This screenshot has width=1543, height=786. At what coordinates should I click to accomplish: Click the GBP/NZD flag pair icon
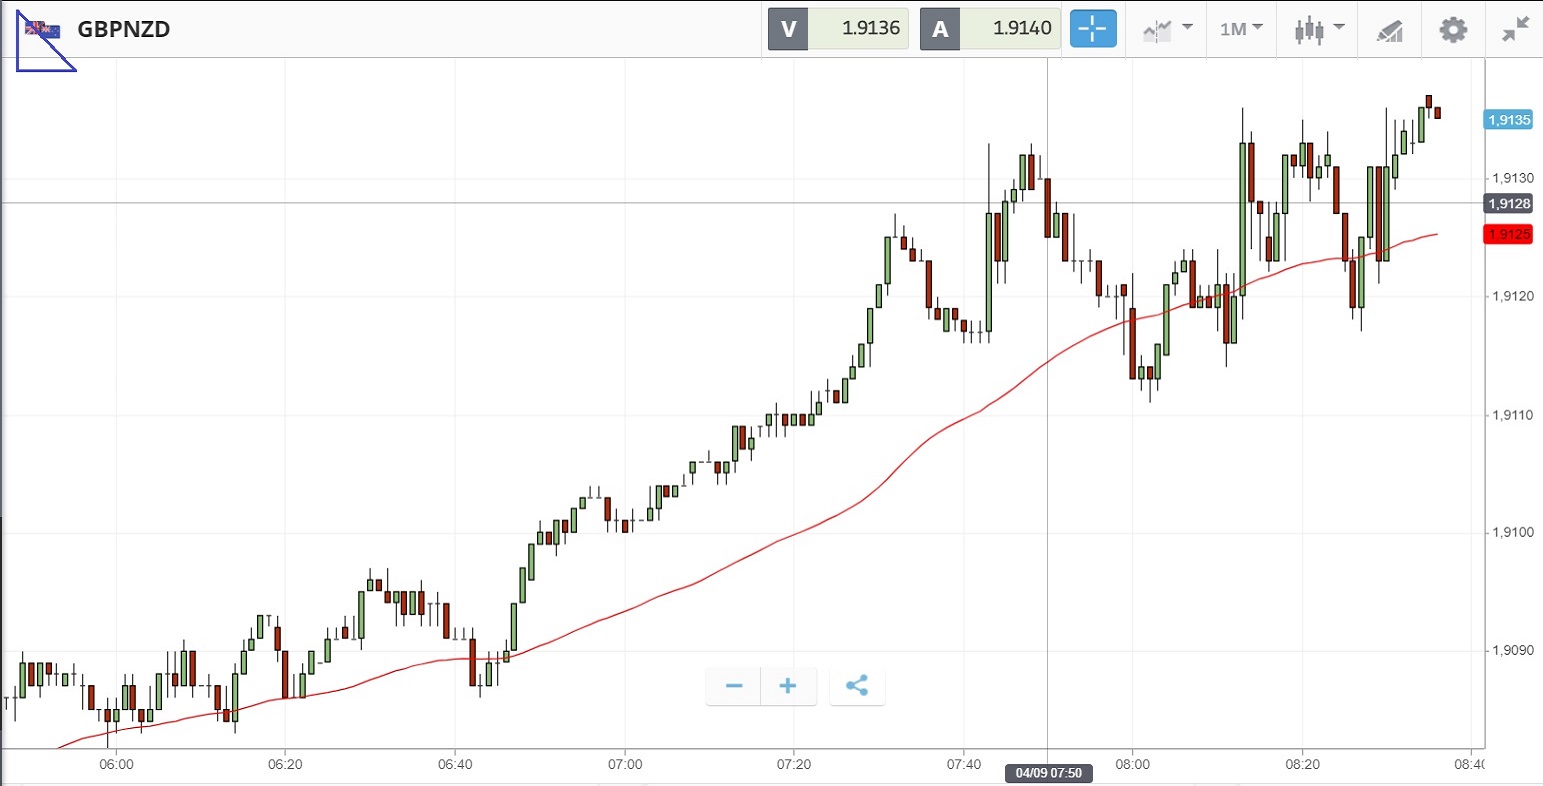pyautogui.click(x=42, y=29)
